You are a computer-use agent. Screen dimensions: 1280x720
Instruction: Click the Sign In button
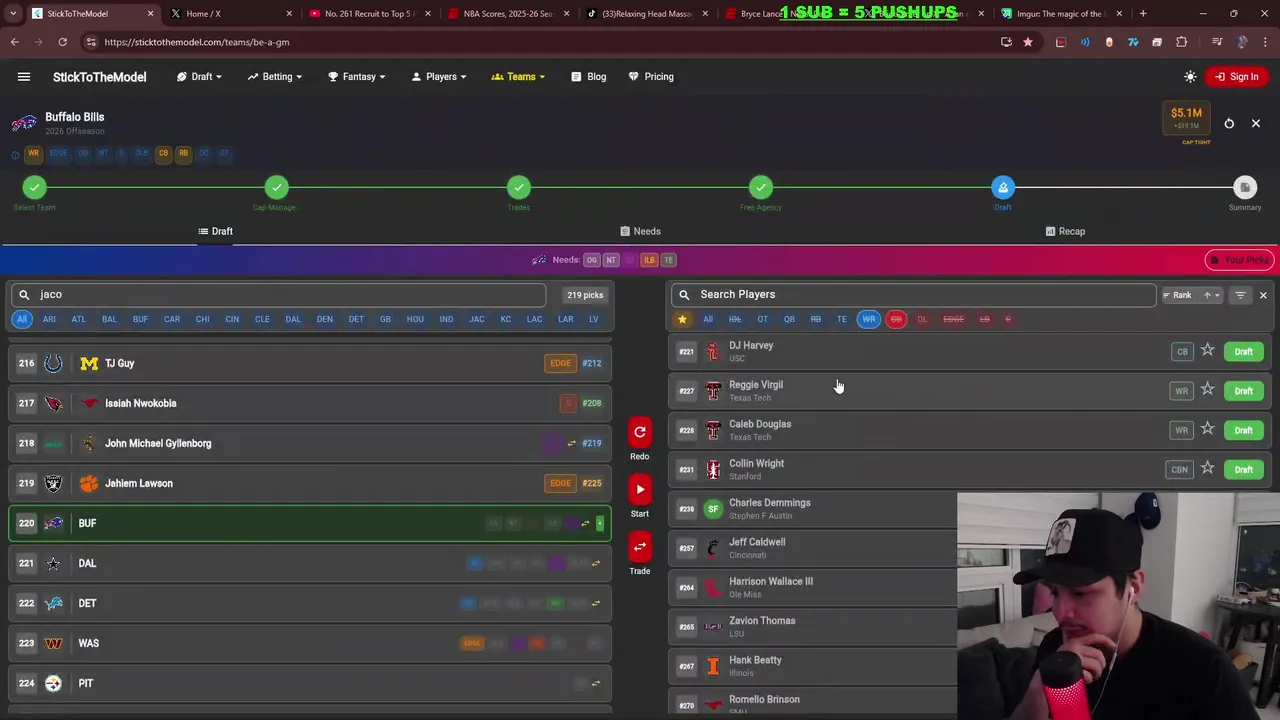click(1236, 77)
